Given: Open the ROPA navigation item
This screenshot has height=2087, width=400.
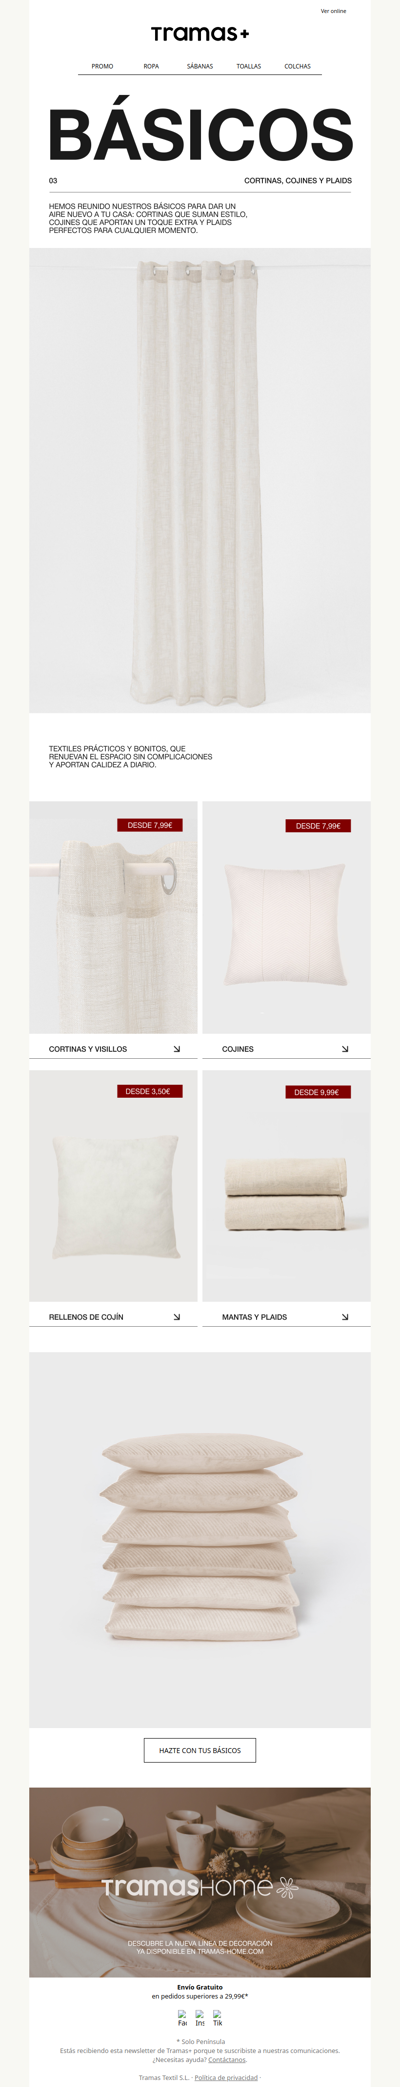Looking at the screenshot, I should (x=151, y=66).
